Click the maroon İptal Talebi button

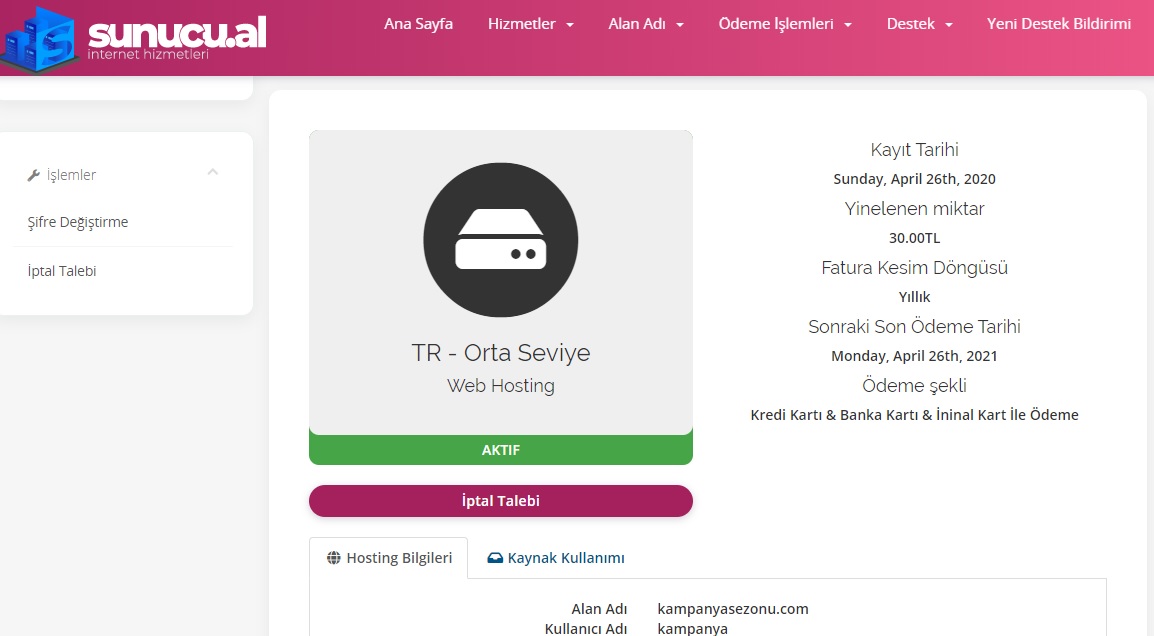(500, 501)
